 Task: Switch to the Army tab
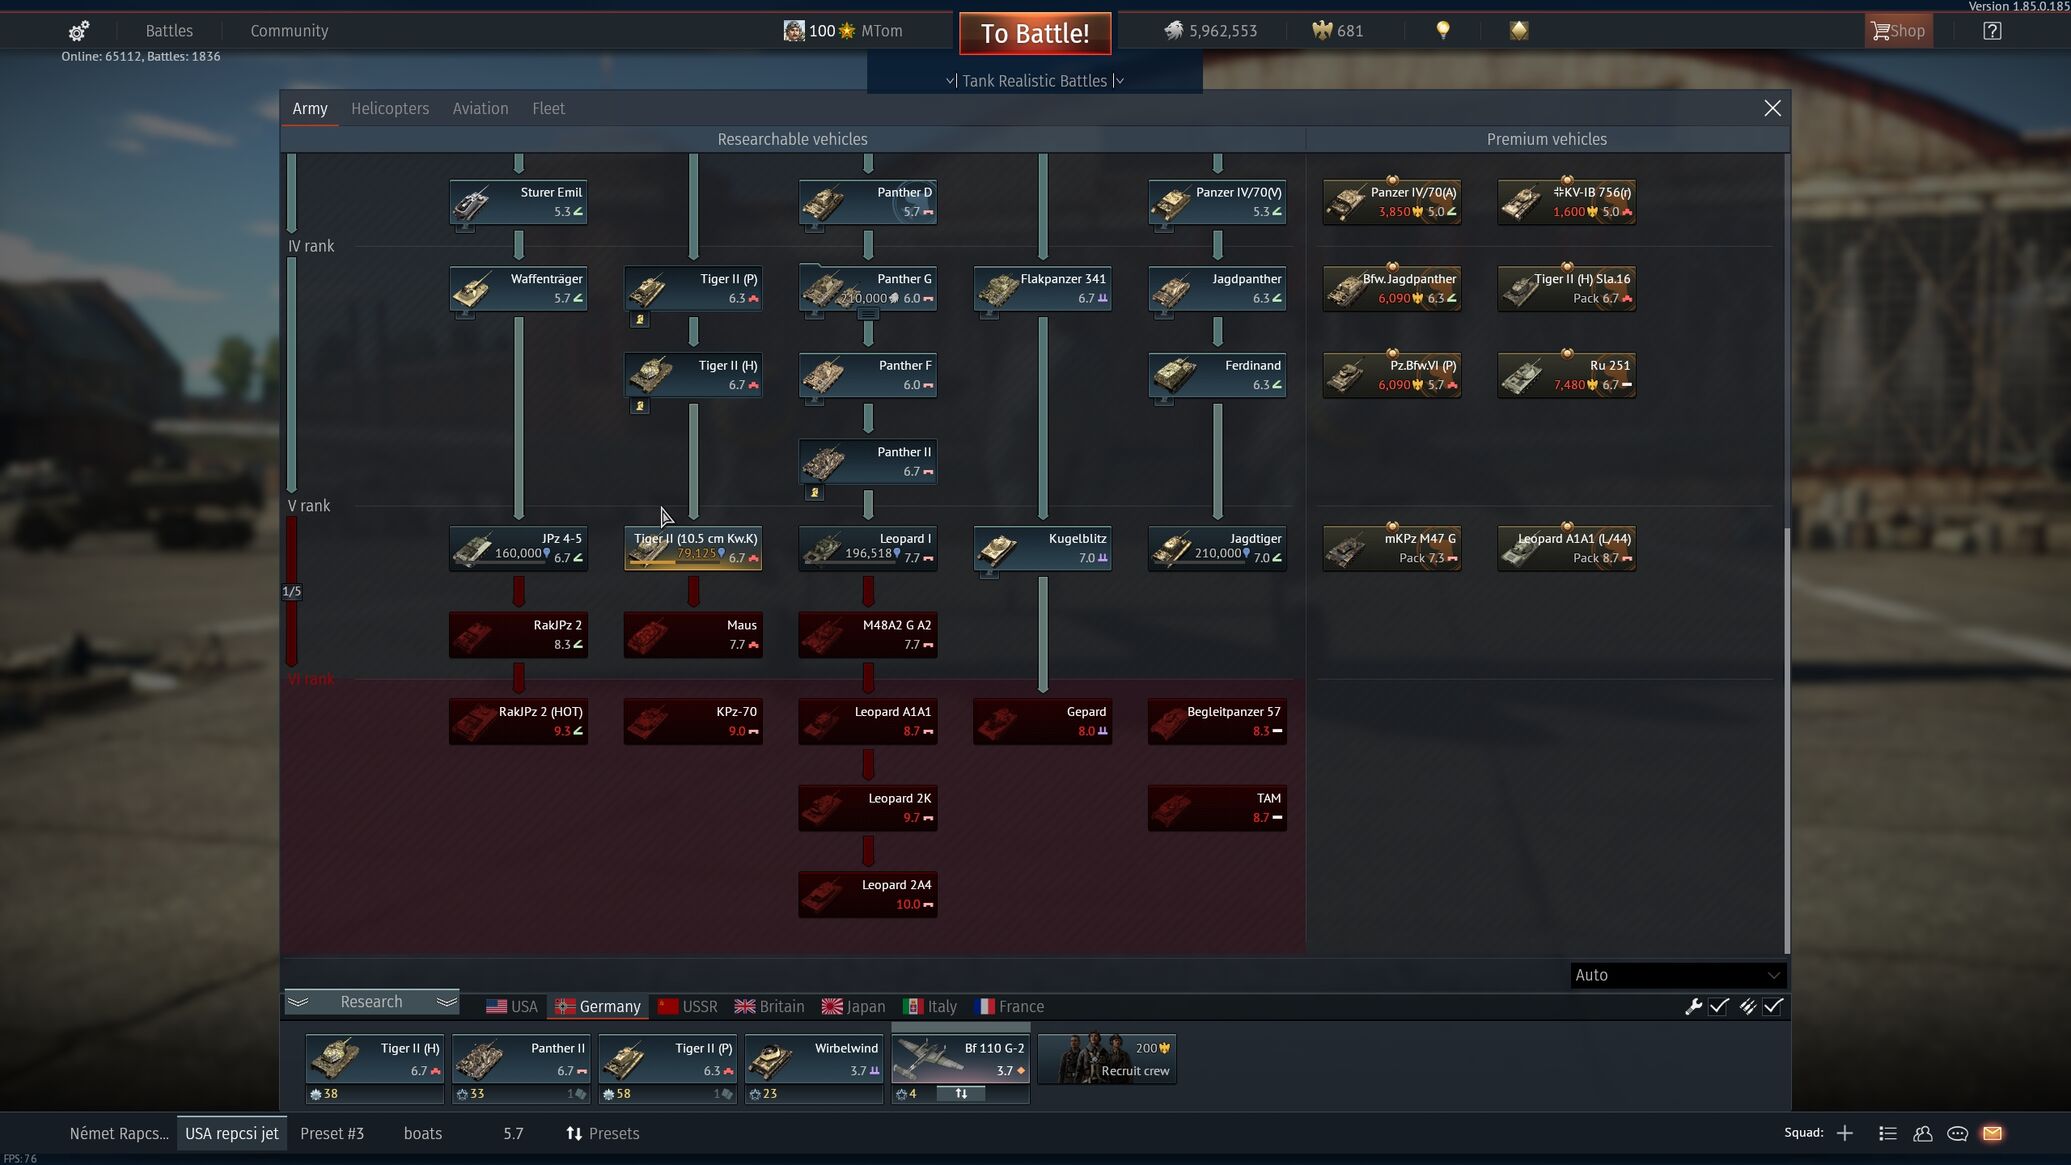tap(310, 109)
